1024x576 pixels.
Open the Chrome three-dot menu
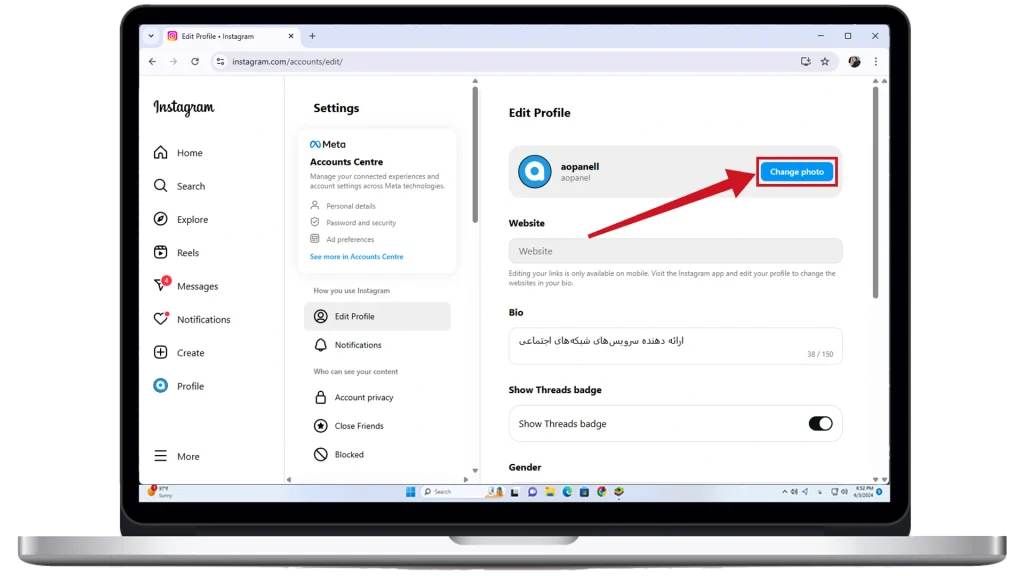point(876,61)
